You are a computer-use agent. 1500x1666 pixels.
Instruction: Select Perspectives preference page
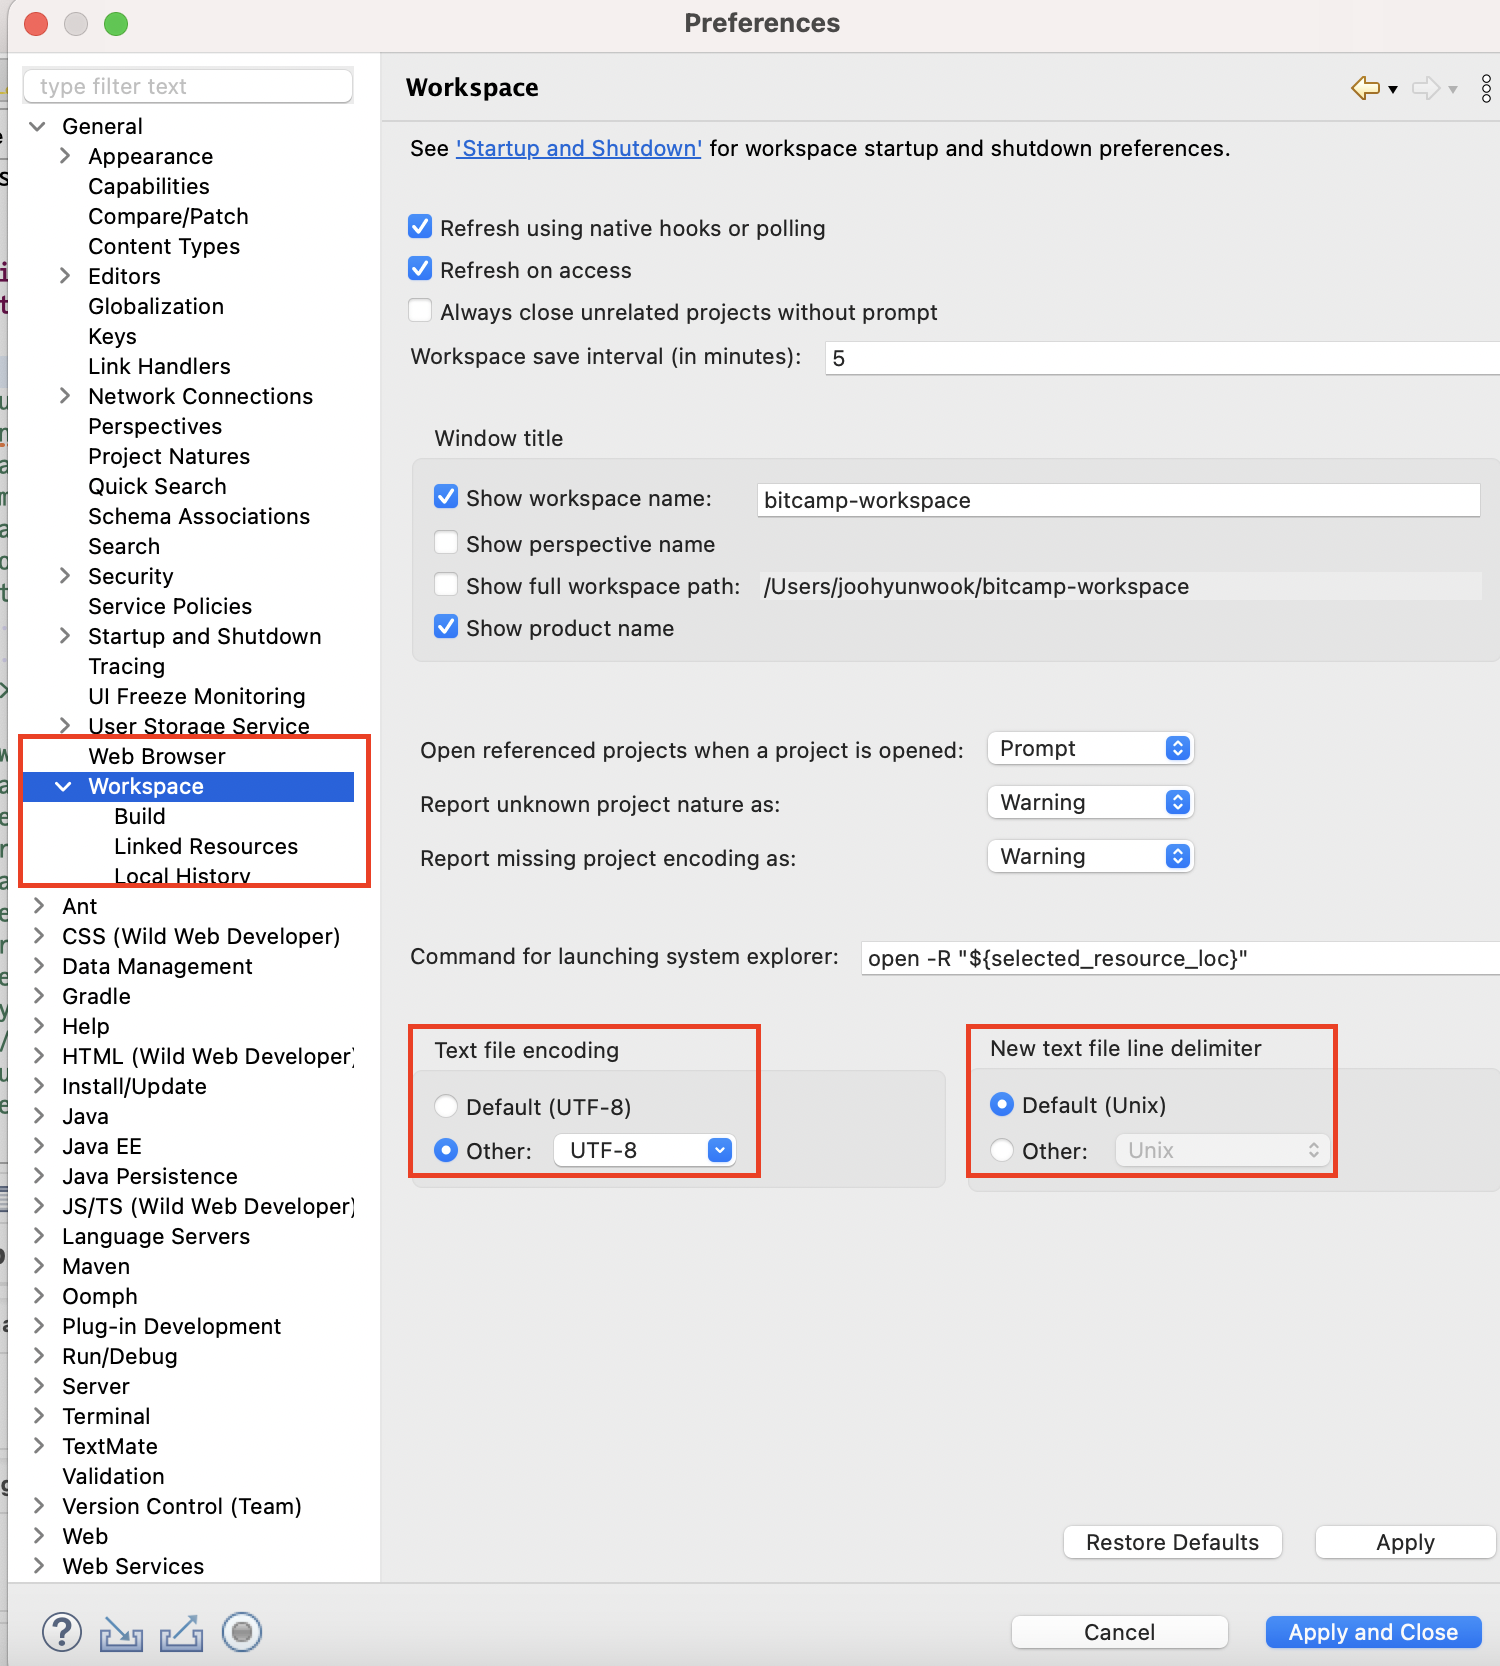[155, 426]
